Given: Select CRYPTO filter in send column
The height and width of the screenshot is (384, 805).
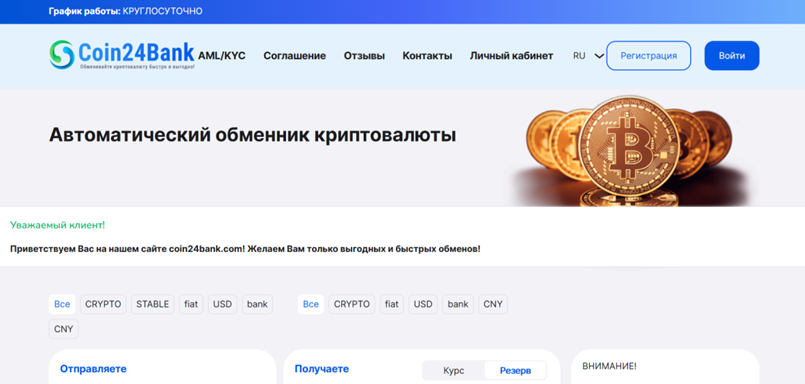Looking at the screenshot, I should click(103, 304).
